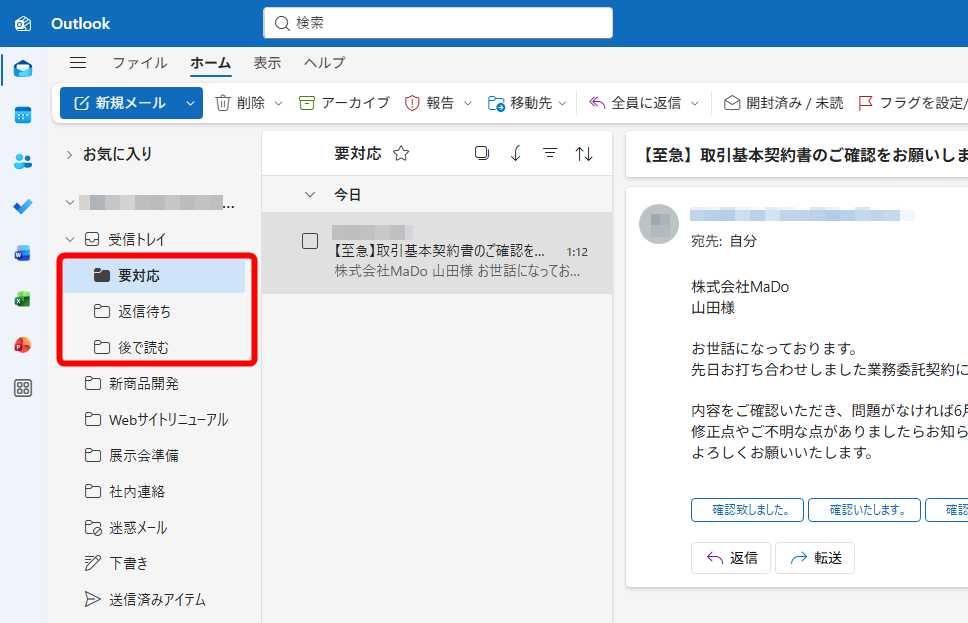Open the 削除 dropdown arrow

click(x=278, y=103)
